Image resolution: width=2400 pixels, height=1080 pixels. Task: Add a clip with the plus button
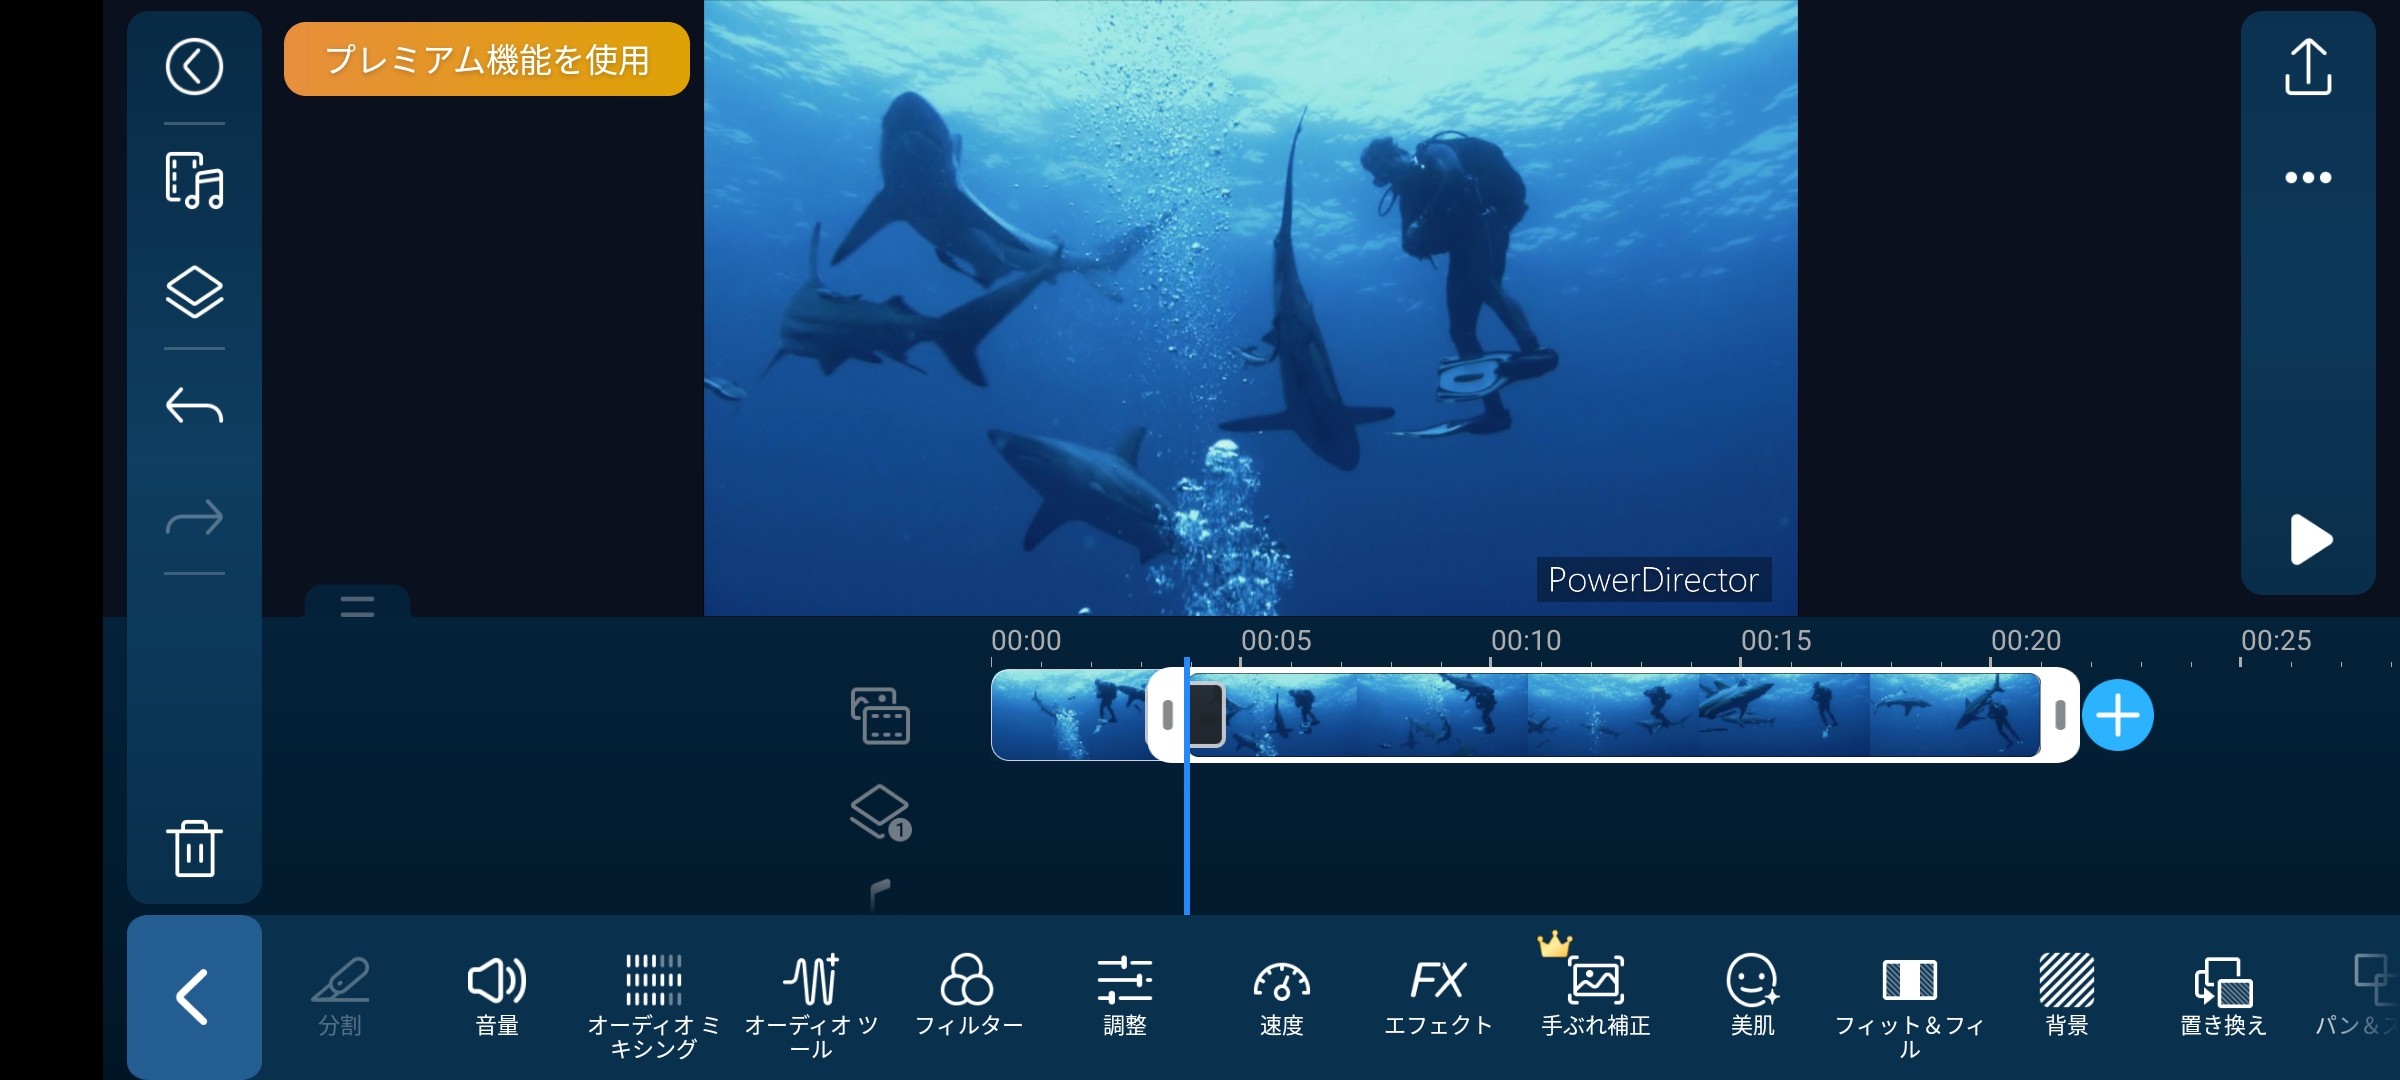tap(2118, 715)
